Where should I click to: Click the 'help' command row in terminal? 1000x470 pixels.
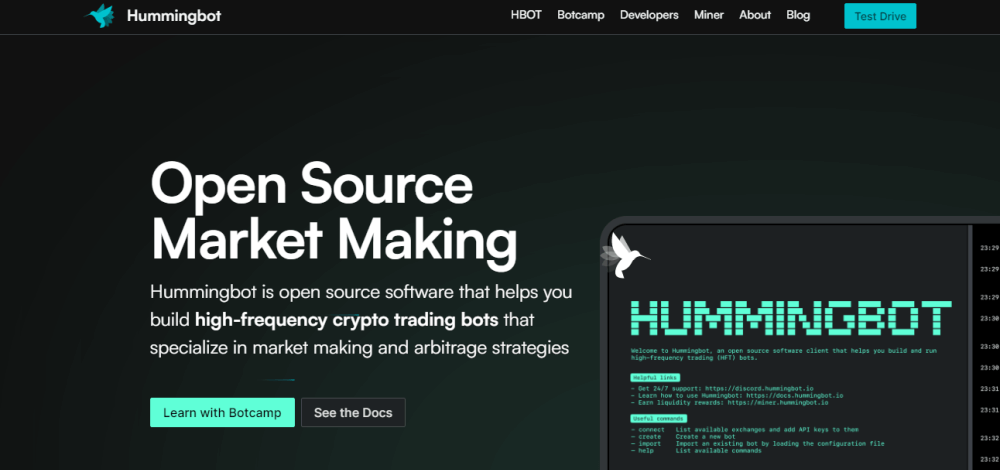coord(696,451)
